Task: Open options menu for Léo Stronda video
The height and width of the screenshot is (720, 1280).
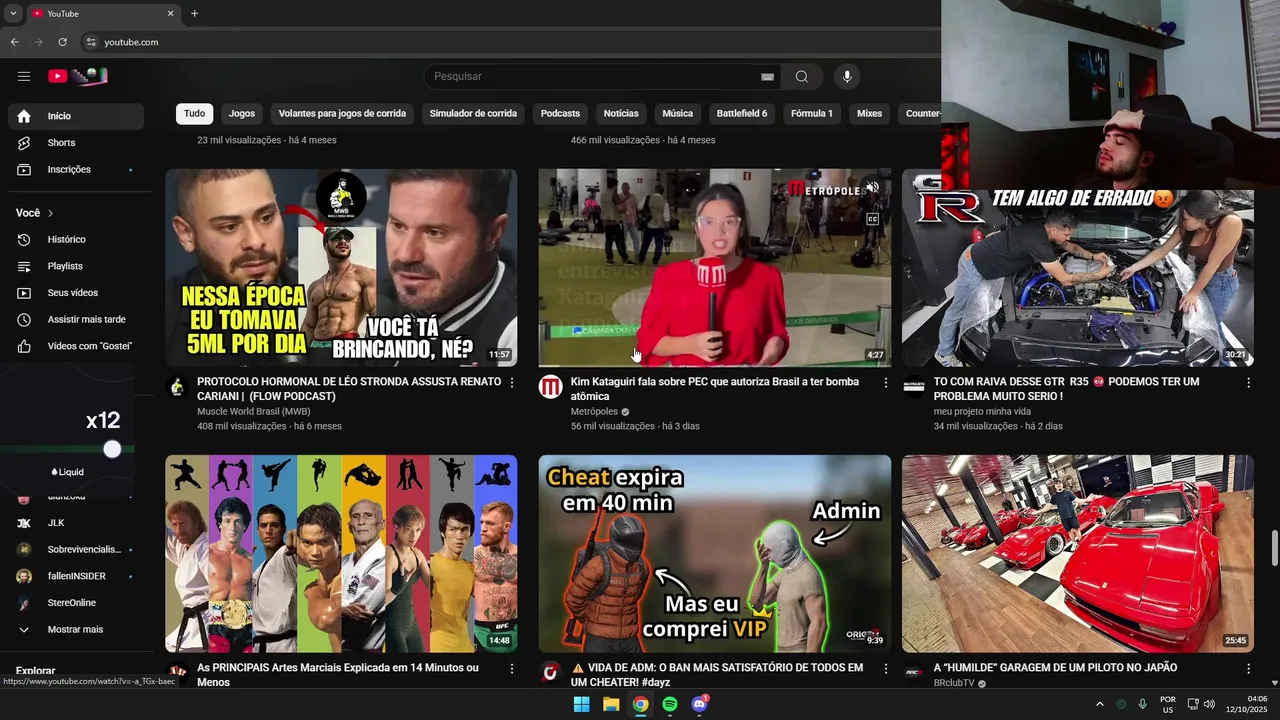Action: 512,383
